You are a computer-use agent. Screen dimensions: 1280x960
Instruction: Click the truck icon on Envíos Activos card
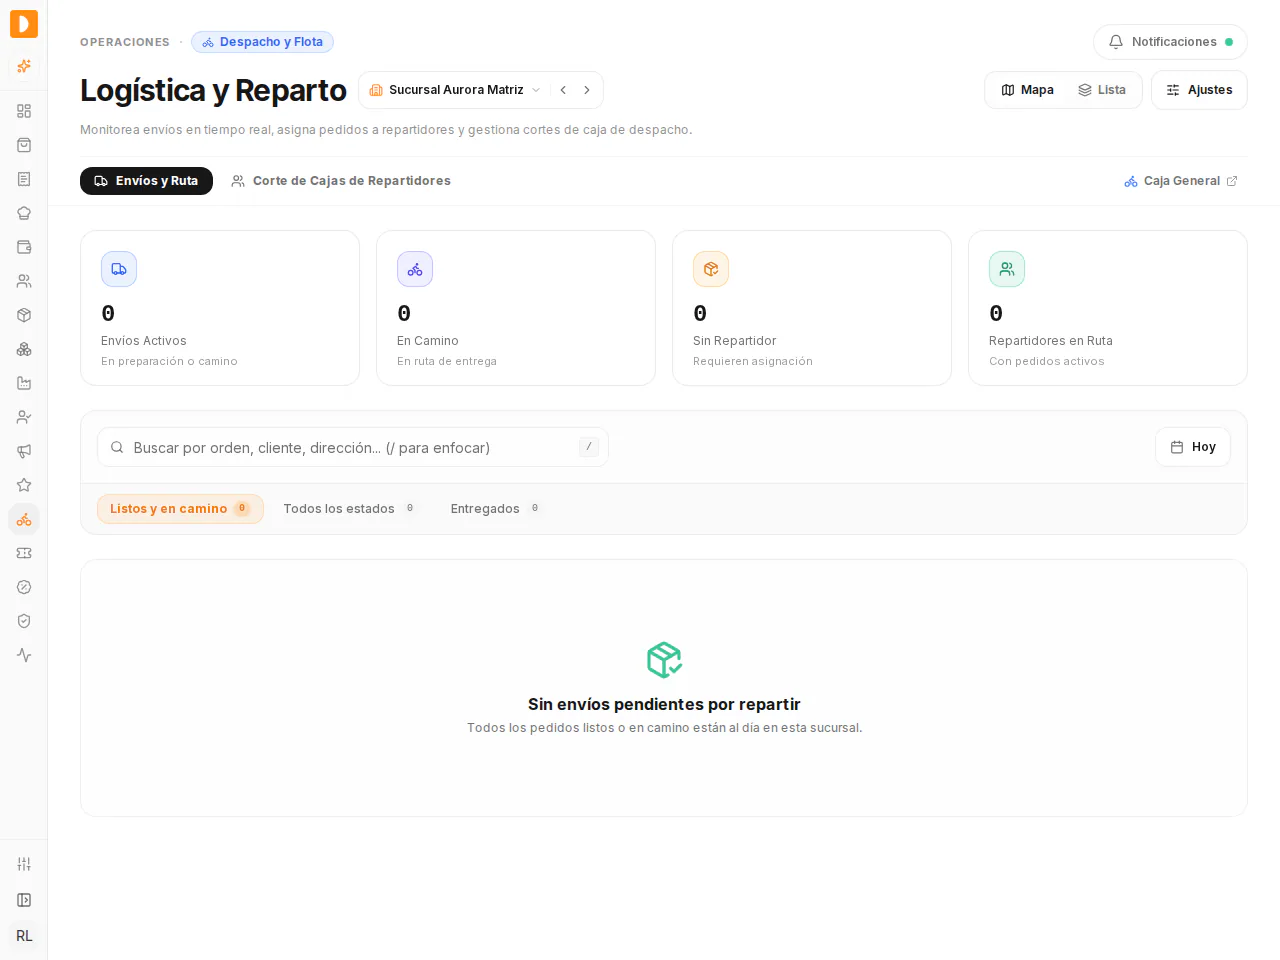[119, 269]
